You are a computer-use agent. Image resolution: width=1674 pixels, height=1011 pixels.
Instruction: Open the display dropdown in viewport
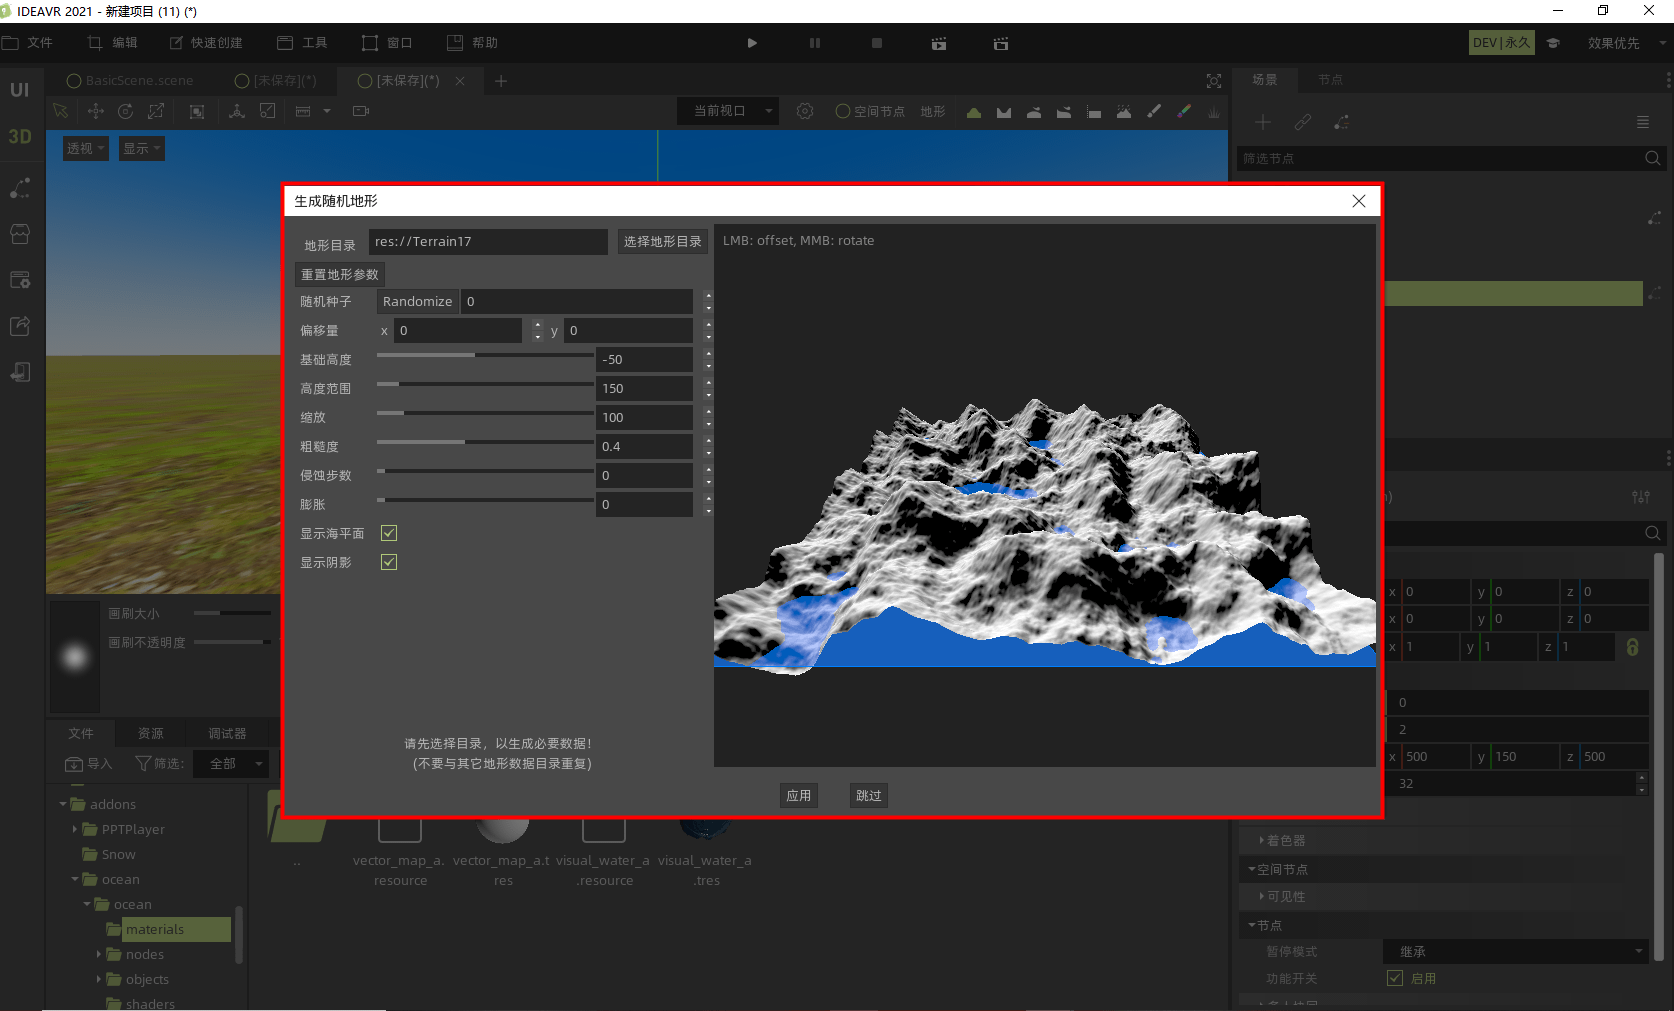pyautogui.click(x=142, y=148)
